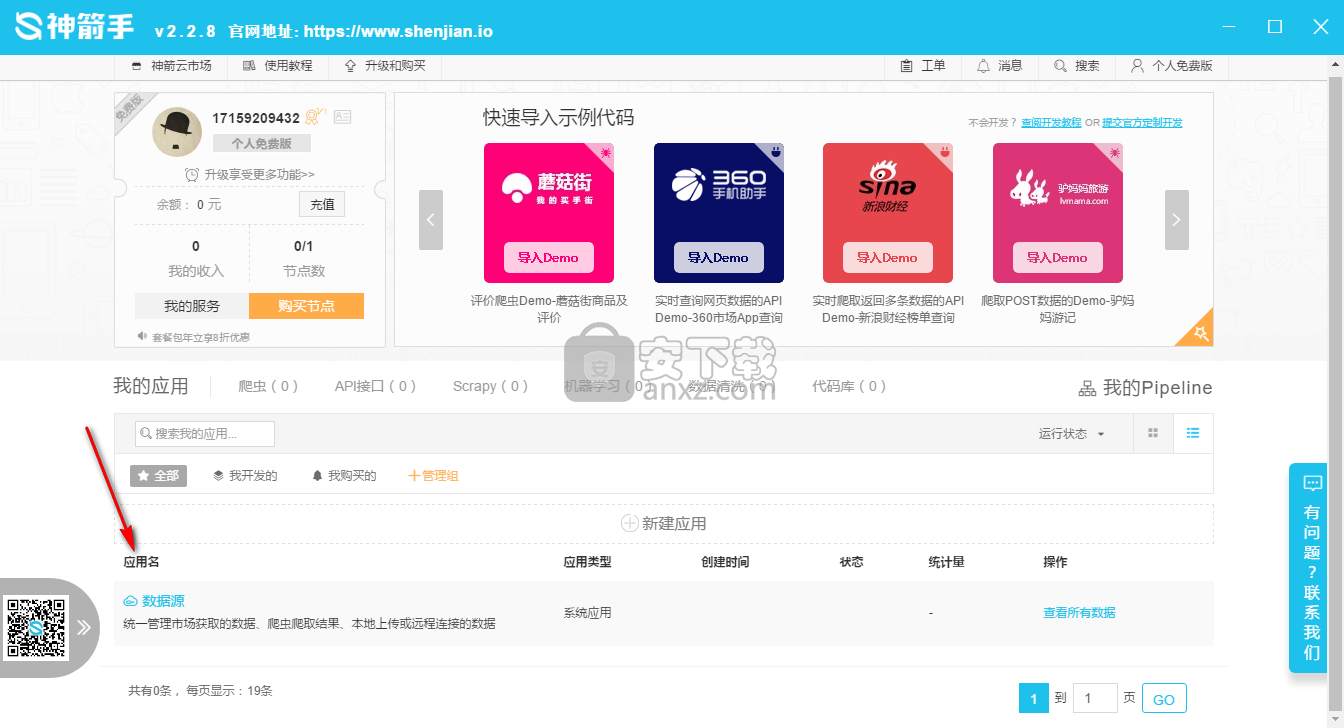
Task: Open 工单 in top bar
Action: click(x=923, y=66)
